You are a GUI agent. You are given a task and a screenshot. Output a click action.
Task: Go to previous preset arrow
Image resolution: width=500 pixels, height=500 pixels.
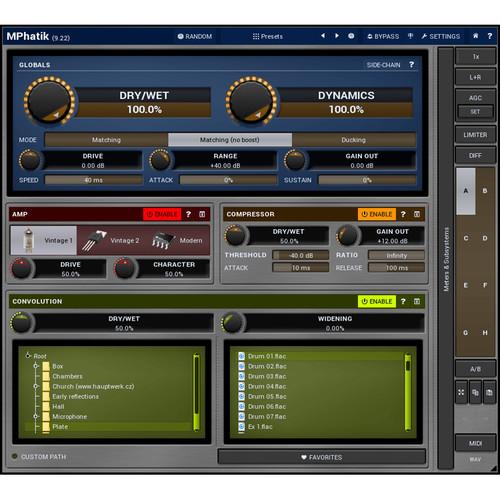click(x=323, y=36)
